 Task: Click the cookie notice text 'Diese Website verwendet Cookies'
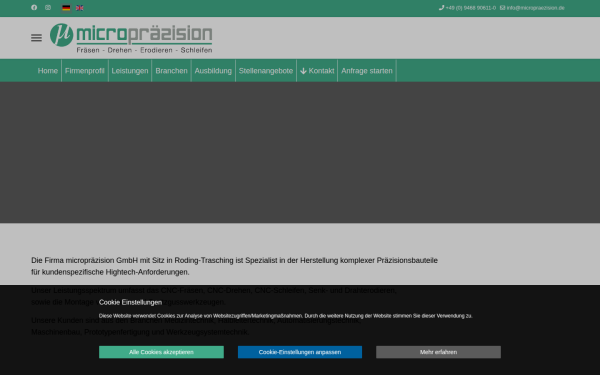point(285,316)
